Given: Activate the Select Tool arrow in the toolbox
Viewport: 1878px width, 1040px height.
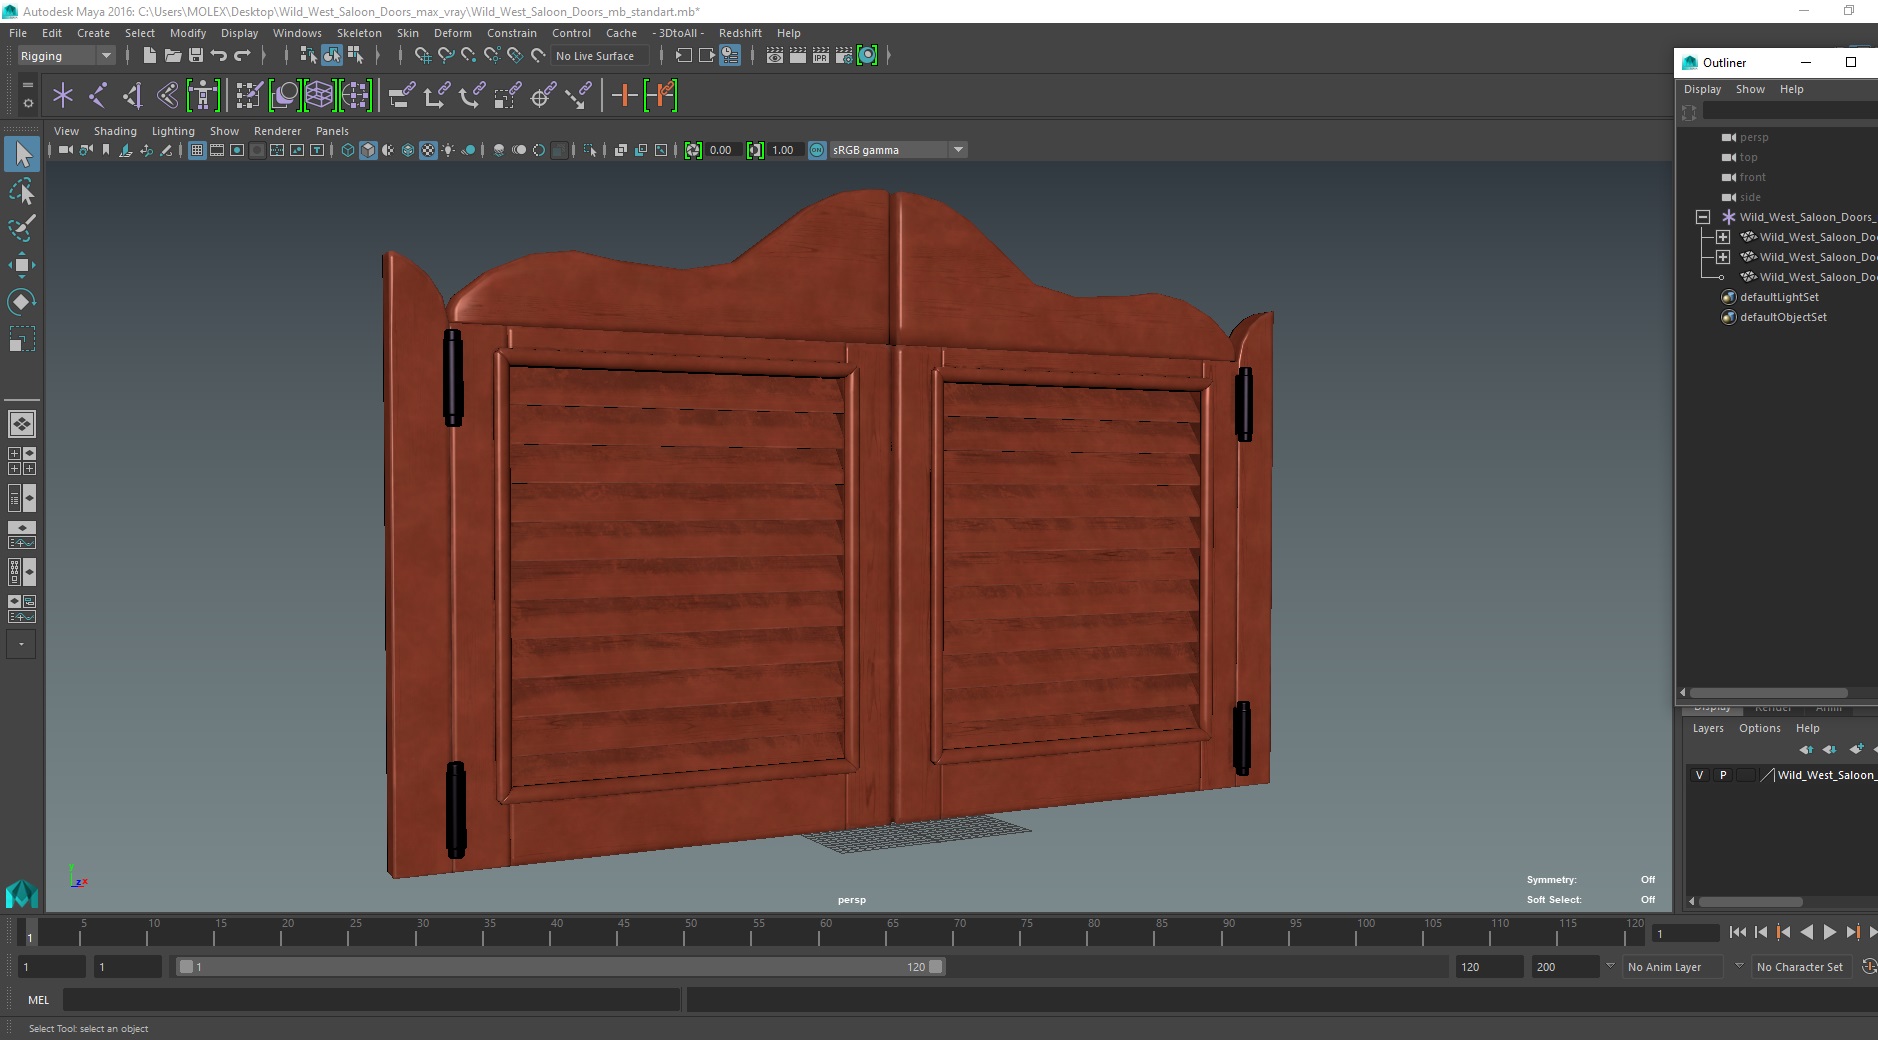Looking at the screenshot, I should [x=22, y=154].
